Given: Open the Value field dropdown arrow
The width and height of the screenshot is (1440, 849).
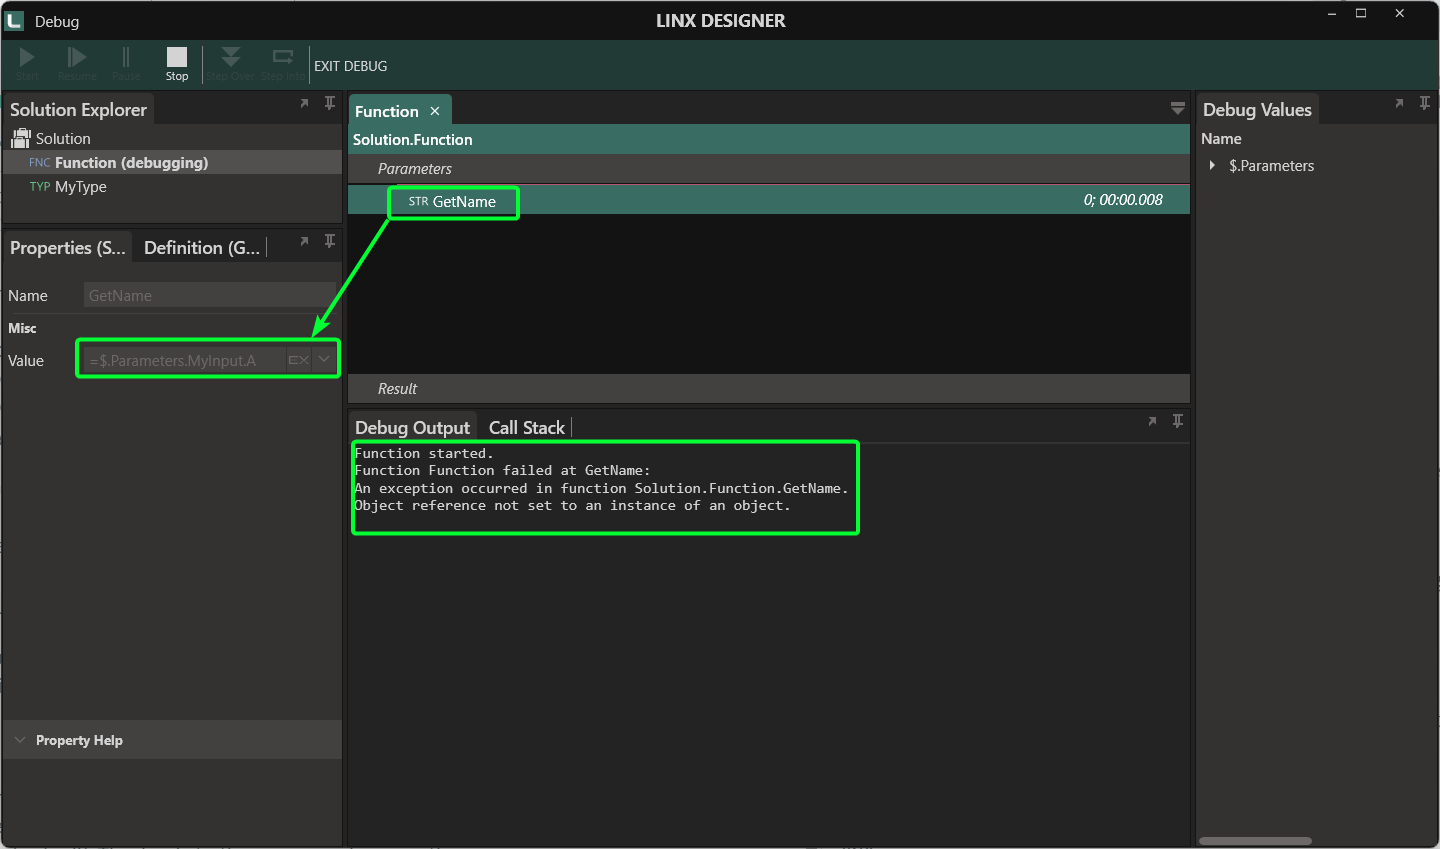Looking at the screenshot, I should coord(325,359).
